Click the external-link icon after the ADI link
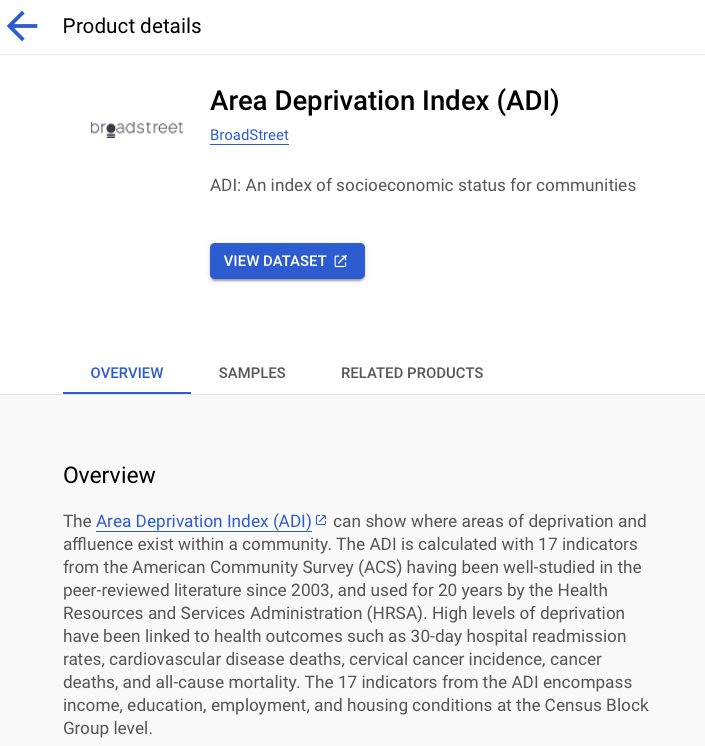 [321, 520]
